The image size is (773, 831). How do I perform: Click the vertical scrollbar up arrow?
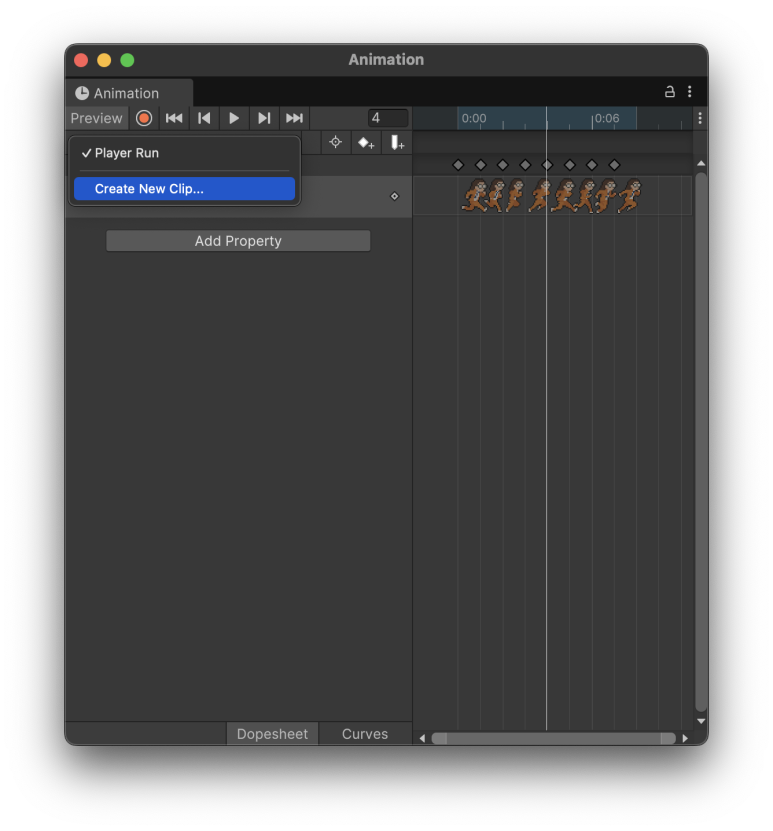700,163
